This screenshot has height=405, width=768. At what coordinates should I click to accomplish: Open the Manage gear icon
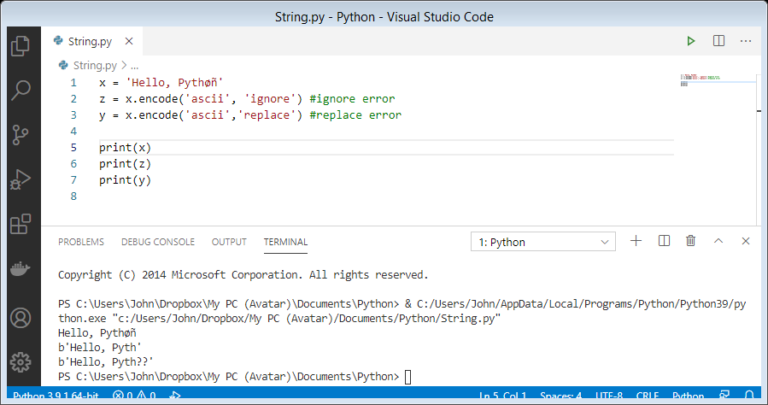coord(19,361)
